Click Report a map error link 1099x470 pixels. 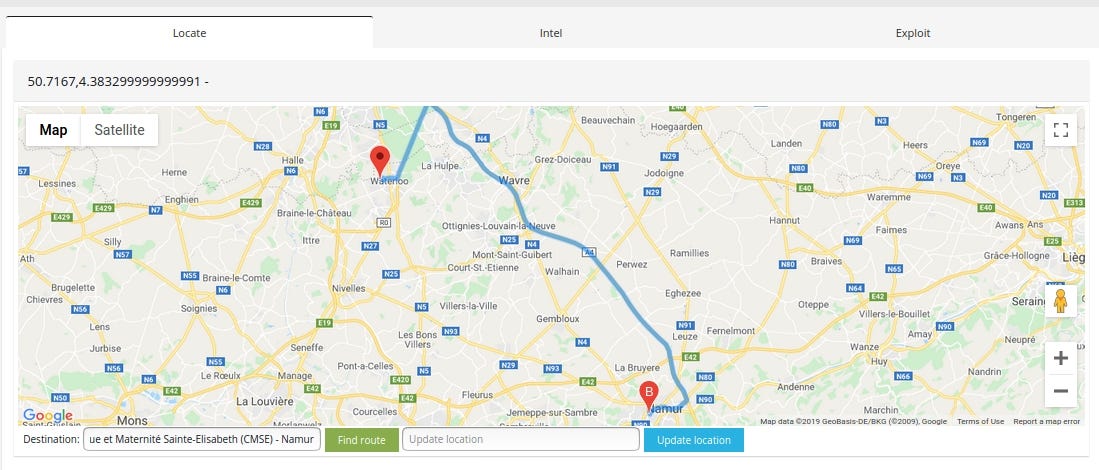(1046, 422)
